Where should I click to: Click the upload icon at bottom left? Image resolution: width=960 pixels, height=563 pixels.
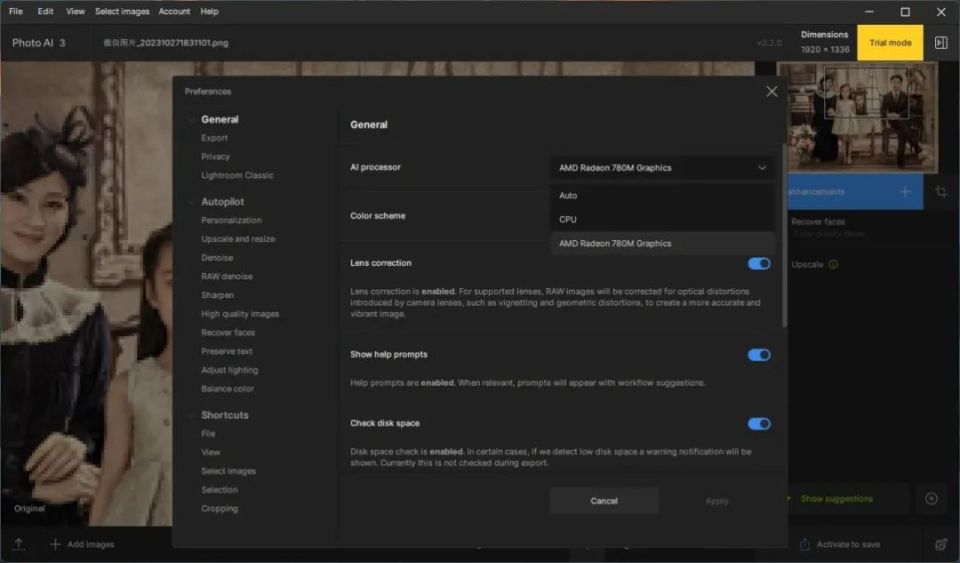click(18, 544)
